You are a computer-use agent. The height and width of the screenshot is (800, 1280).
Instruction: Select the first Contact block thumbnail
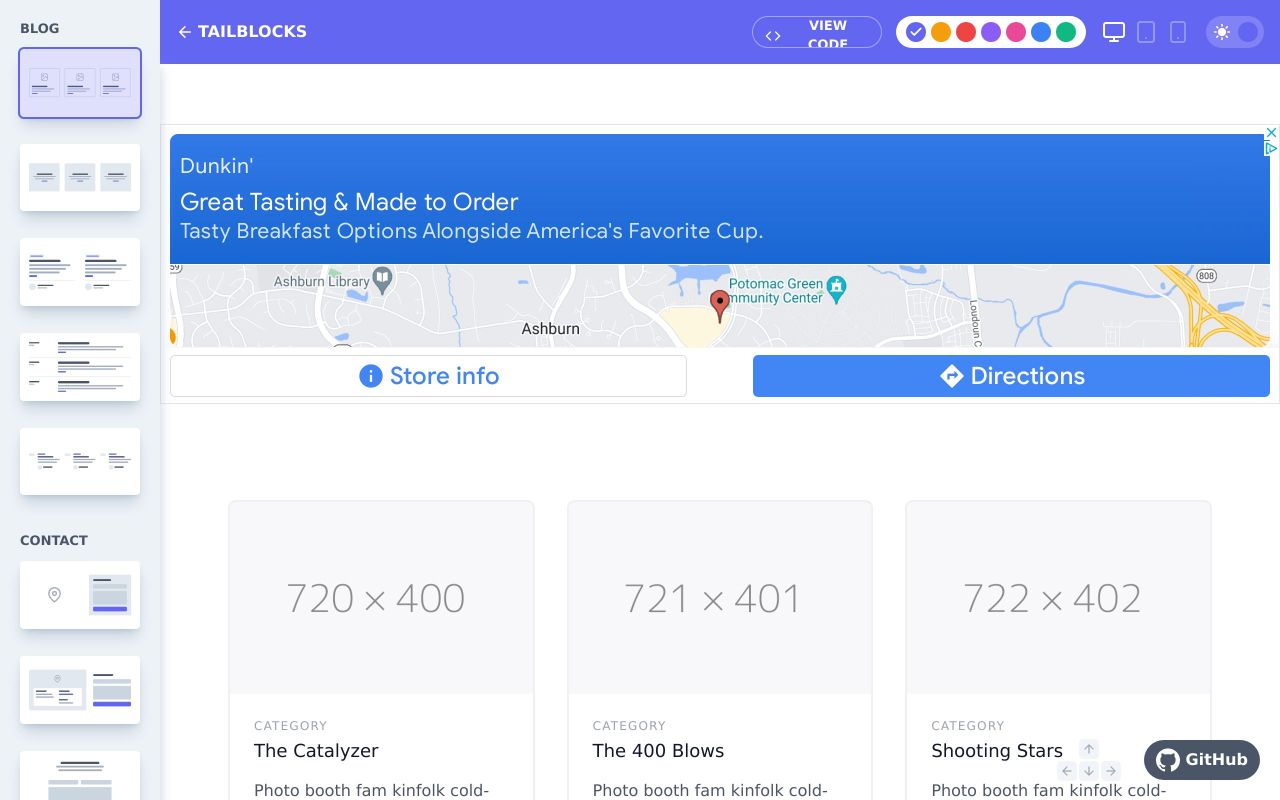pyautogui.click(x=80, y=595)
